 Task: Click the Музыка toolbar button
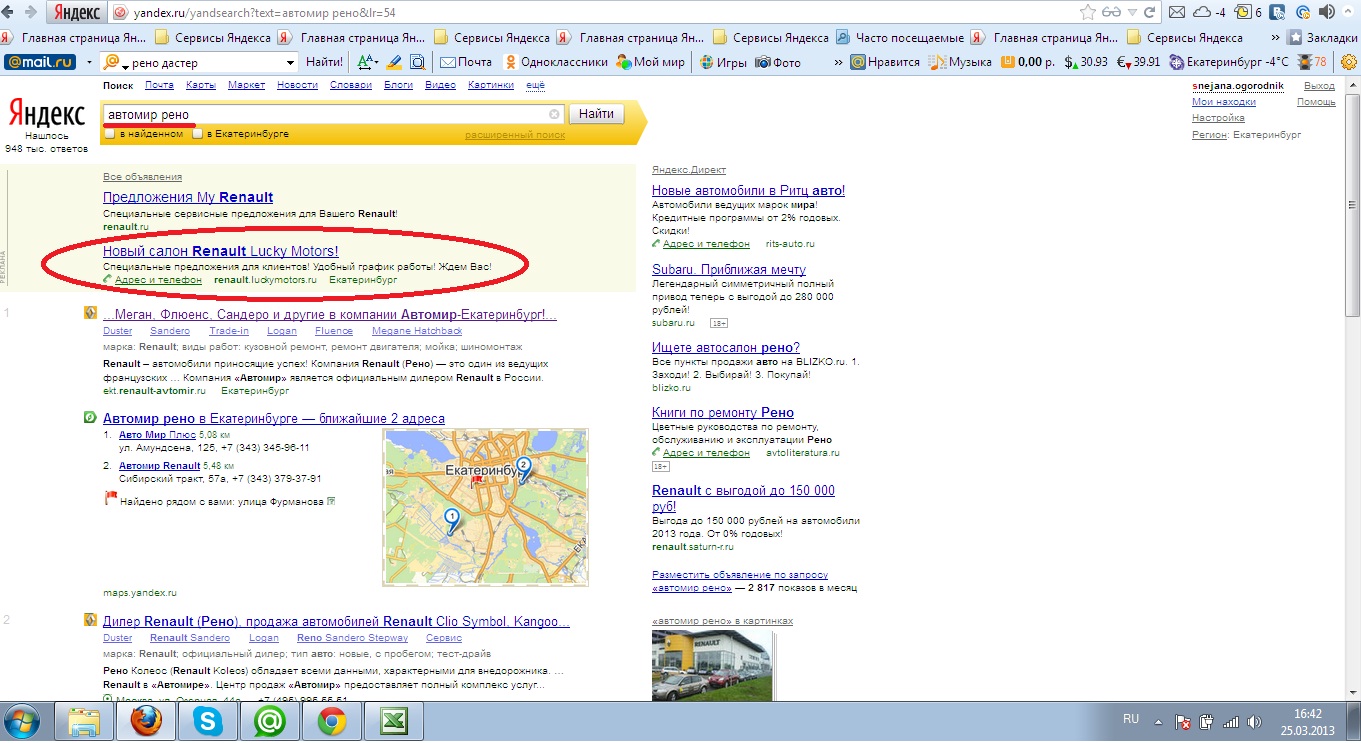click(x=960, y=62)
